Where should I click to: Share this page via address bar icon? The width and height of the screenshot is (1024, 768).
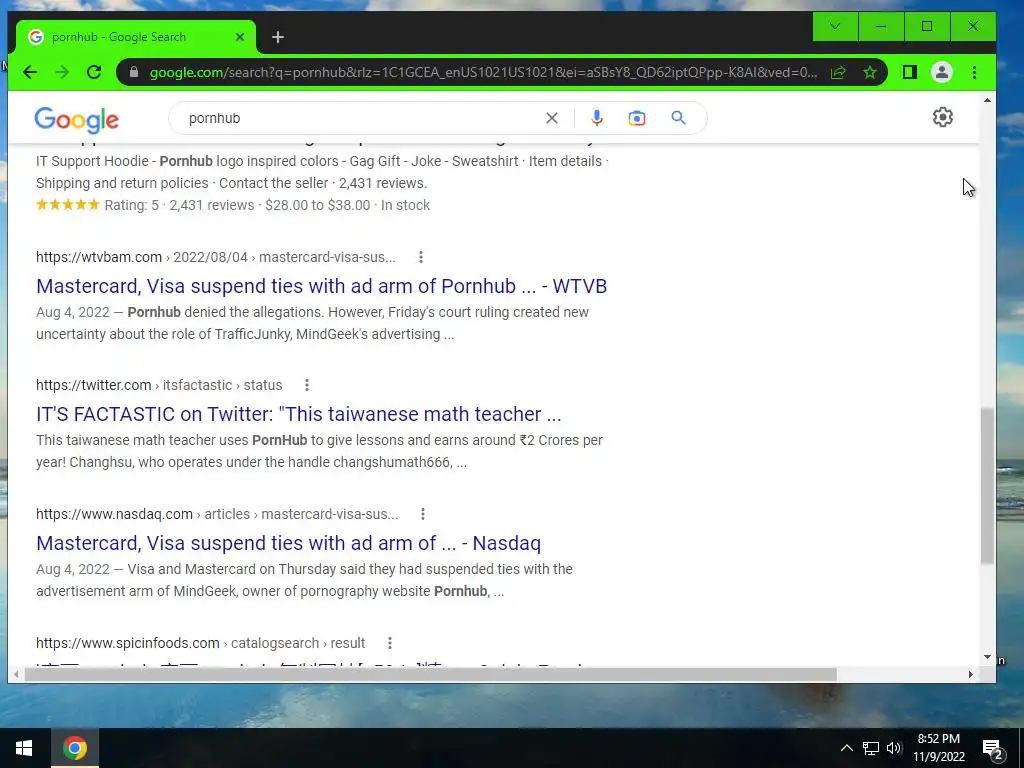click(x=838, y=72)
